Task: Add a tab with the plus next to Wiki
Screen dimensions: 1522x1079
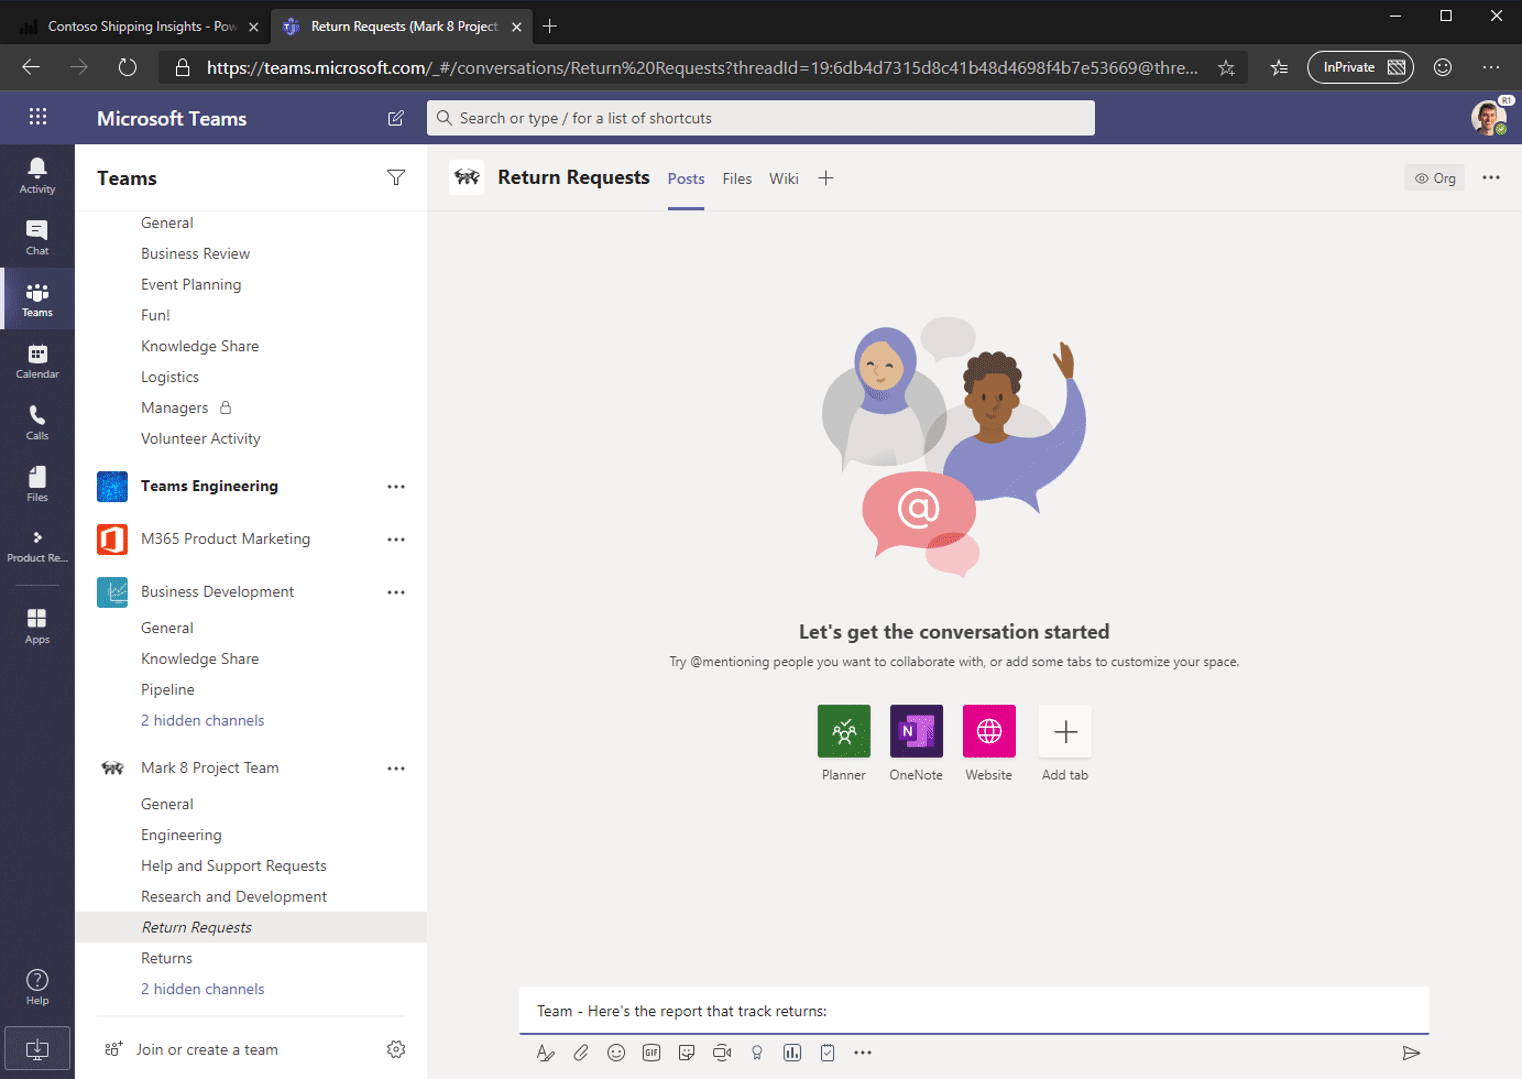Action: click(826, 179)
